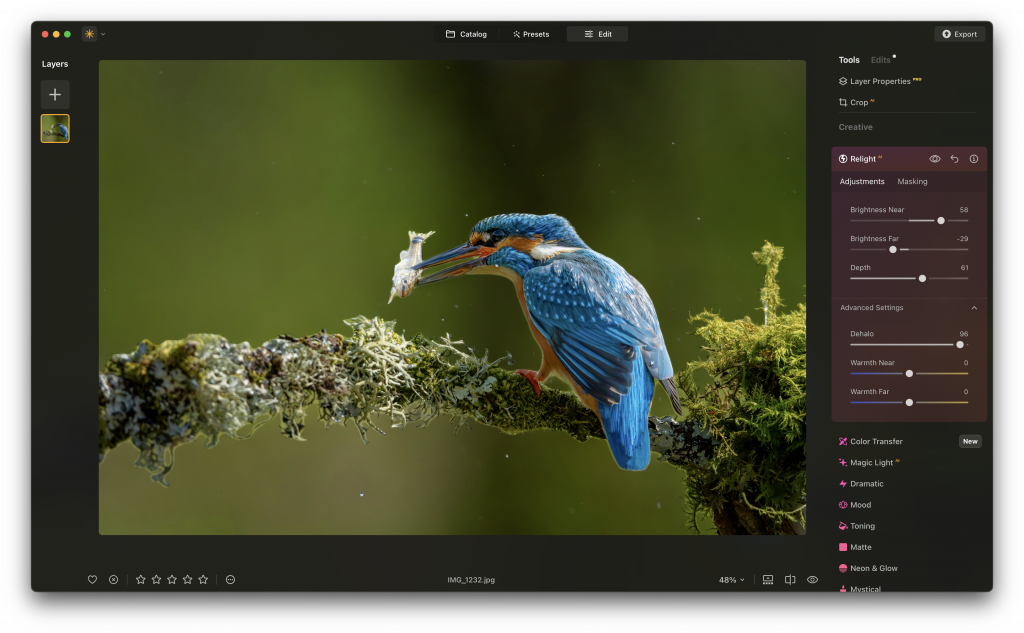1024x633 pixels.
Task: Click the Matte square icon
Action: (843, 547)
